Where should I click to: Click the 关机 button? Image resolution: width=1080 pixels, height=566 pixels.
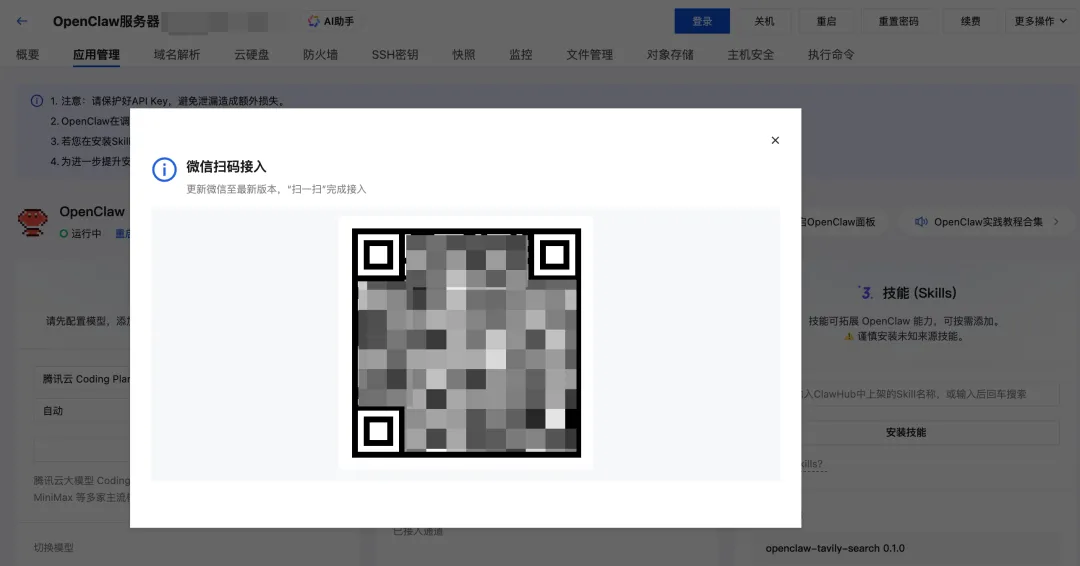[764, 21]
